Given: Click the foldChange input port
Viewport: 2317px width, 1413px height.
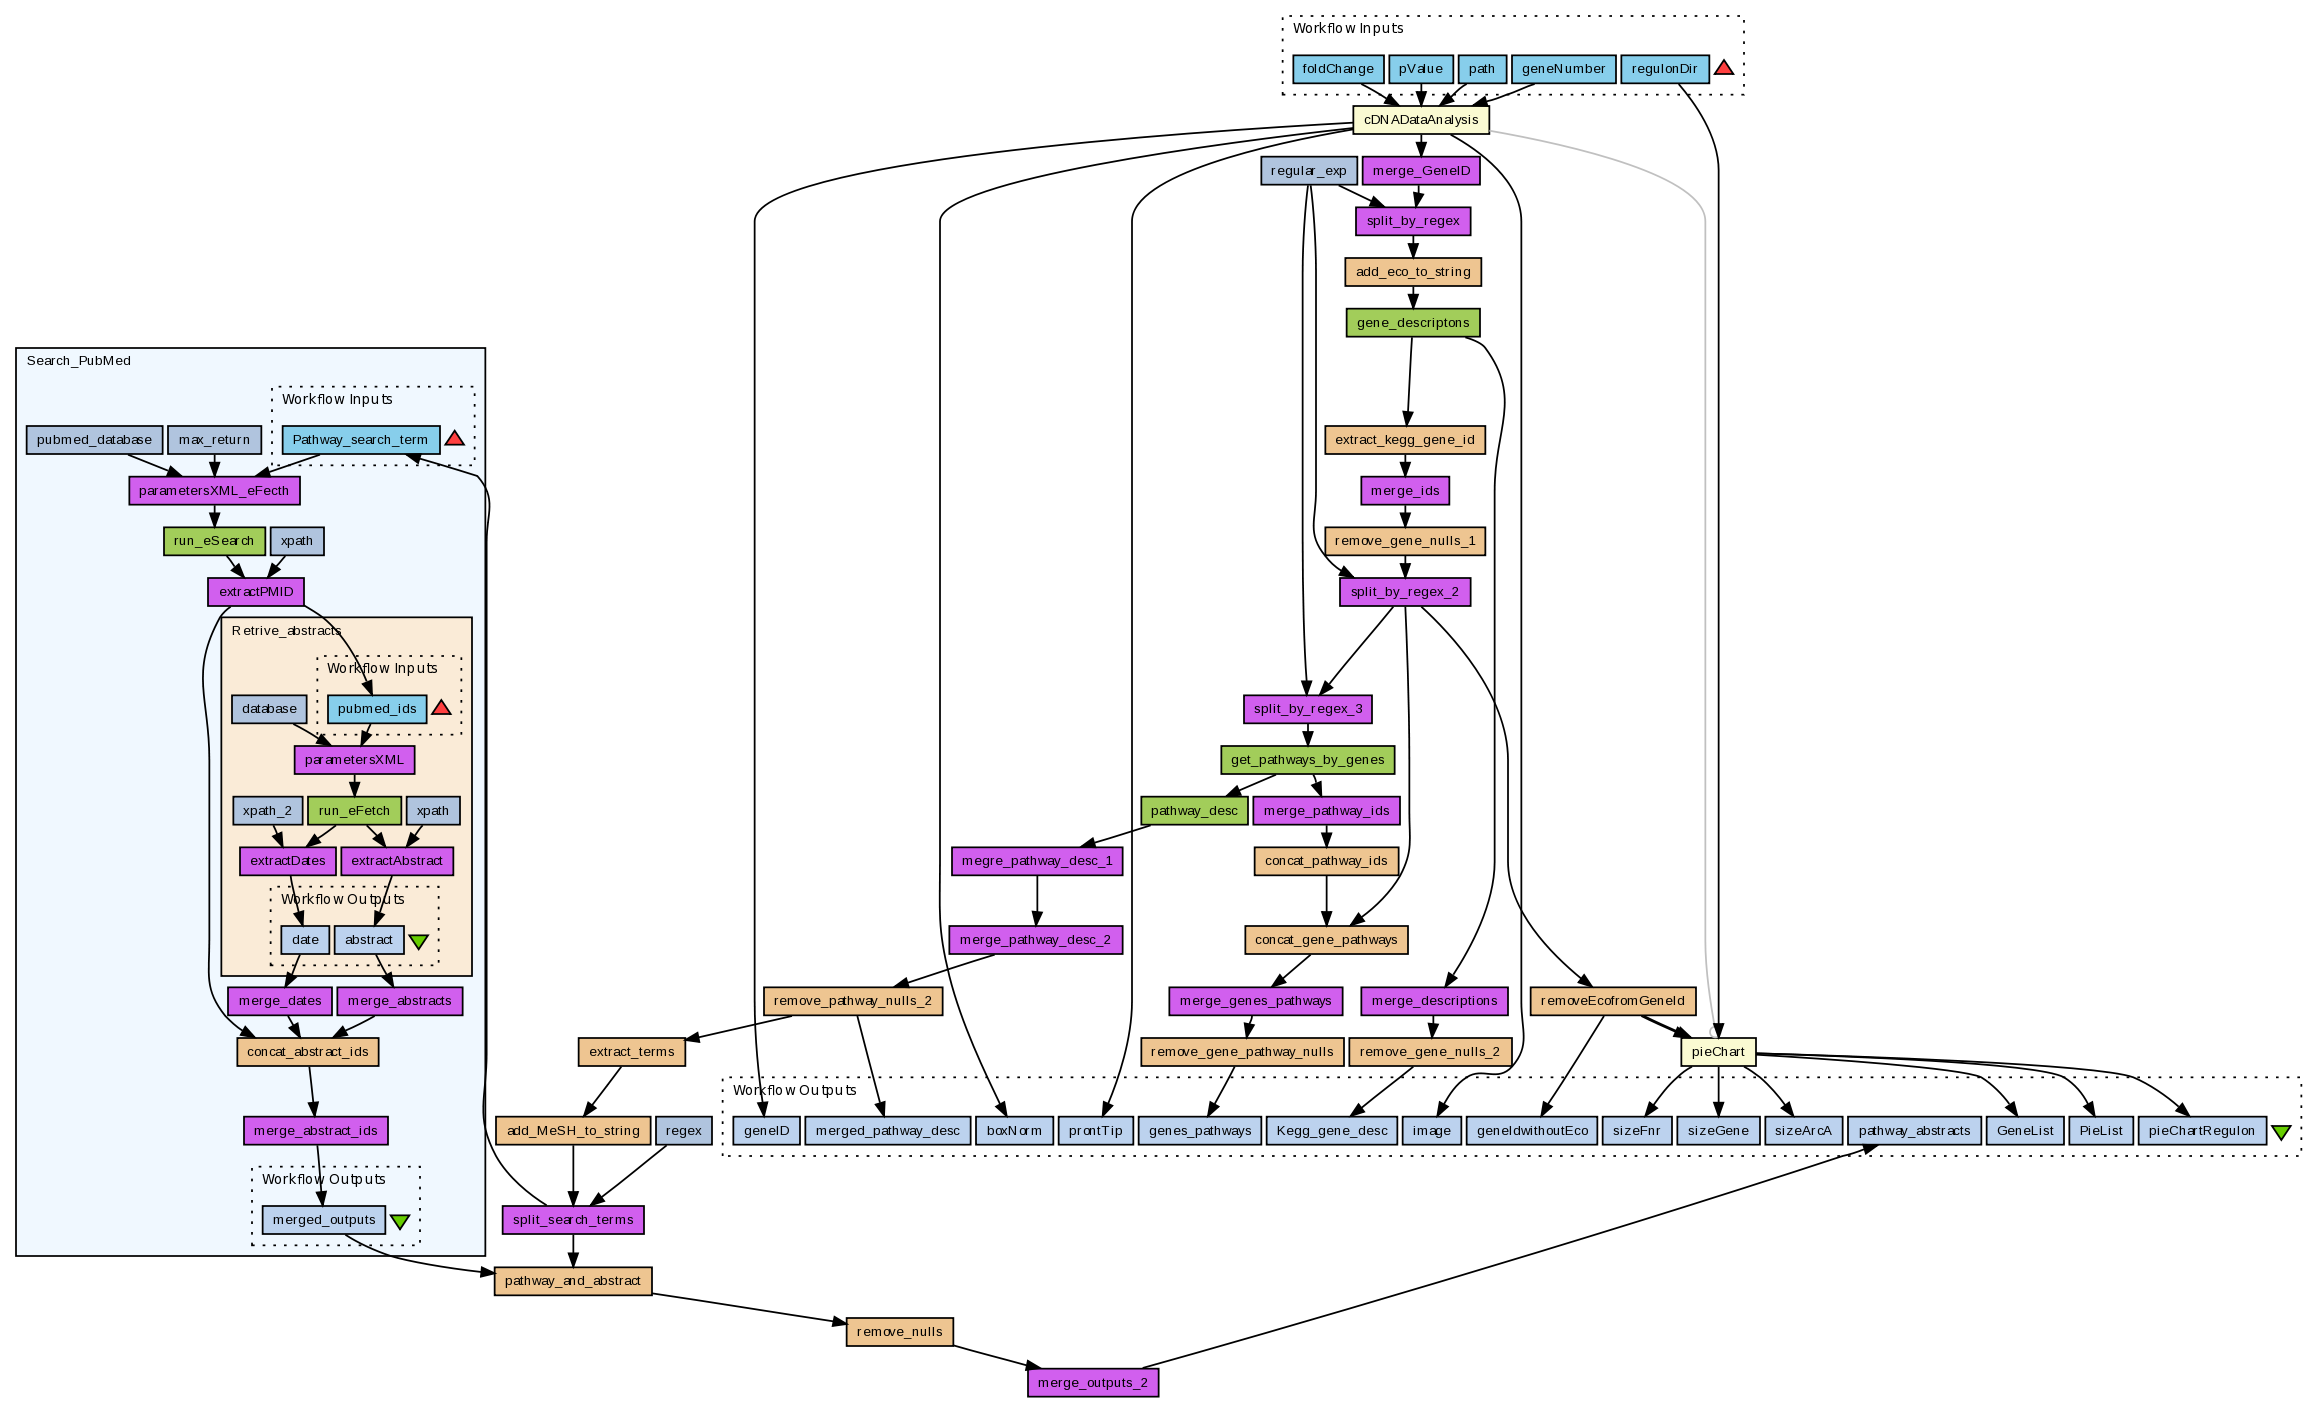Looking at the screenshot, I should (x=1337, y=69).
